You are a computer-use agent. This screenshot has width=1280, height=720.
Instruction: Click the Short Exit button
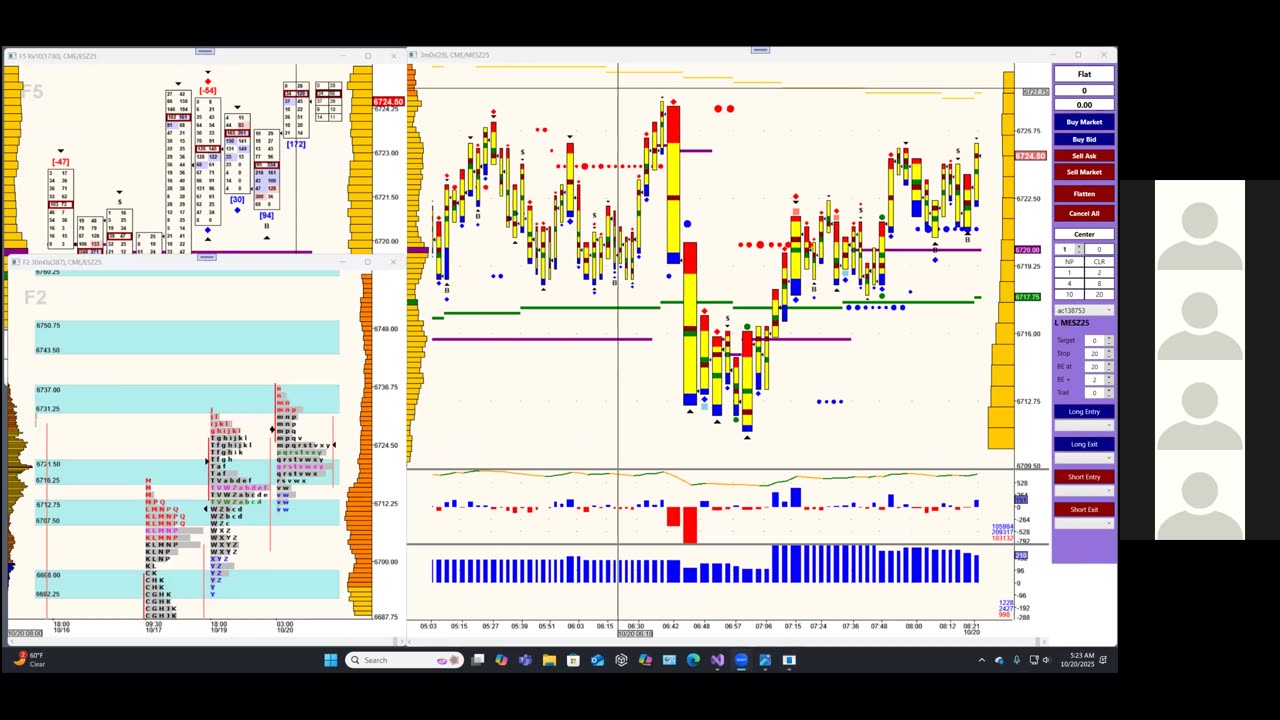[x=1084, y=509]
